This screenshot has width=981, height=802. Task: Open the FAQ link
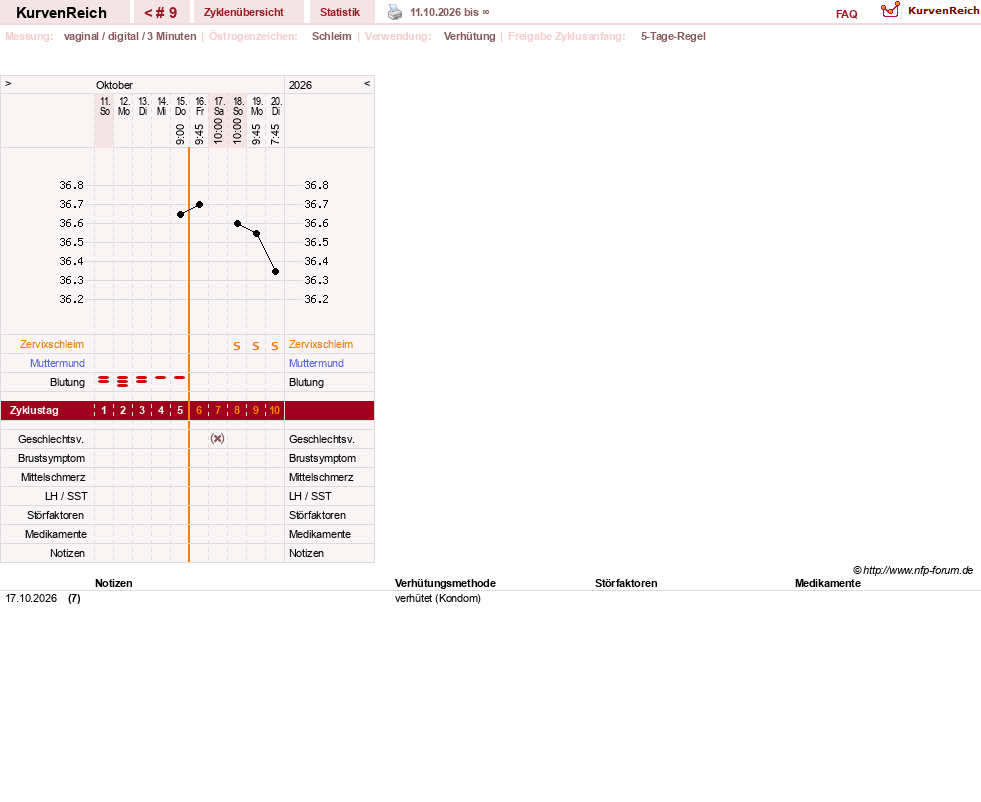[x=846, y=14]
